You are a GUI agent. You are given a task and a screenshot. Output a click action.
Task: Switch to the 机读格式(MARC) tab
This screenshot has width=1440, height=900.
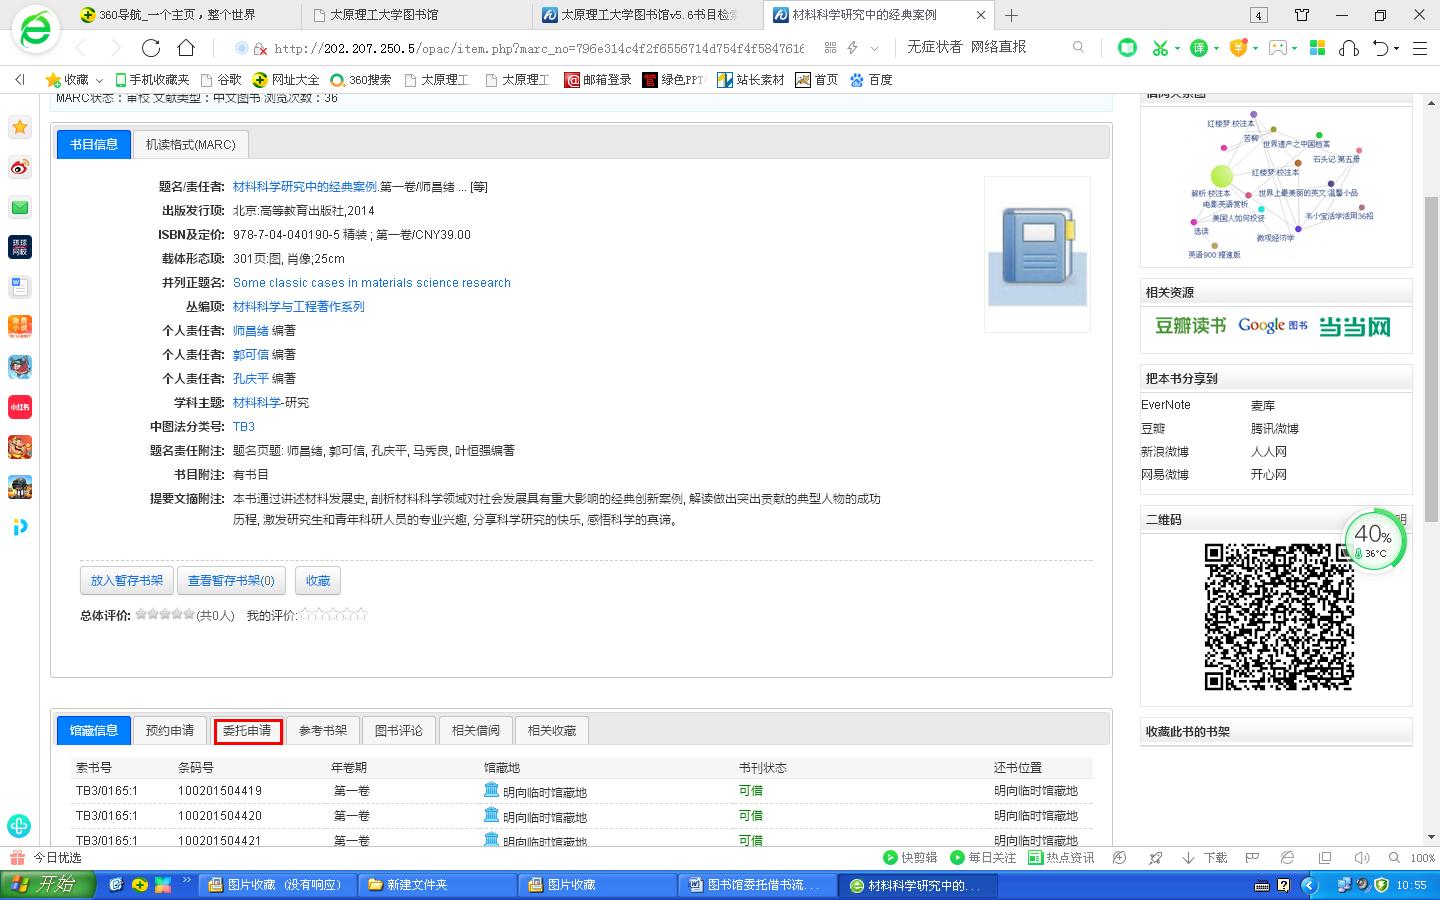(190, 144)
